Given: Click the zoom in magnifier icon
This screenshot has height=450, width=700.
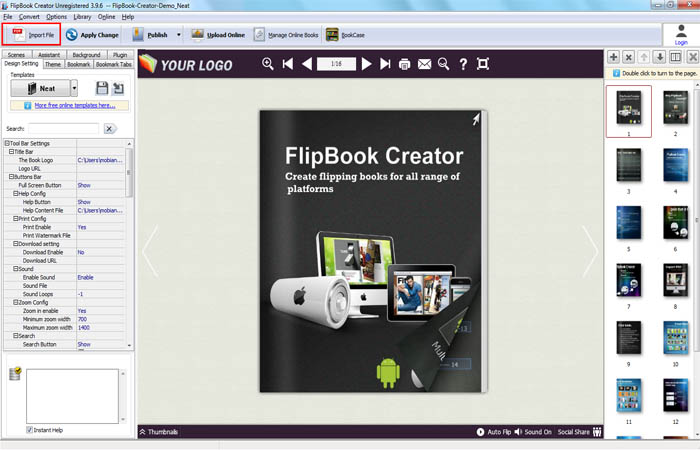Looking at the screenshot, I should (x=268, y=64).
